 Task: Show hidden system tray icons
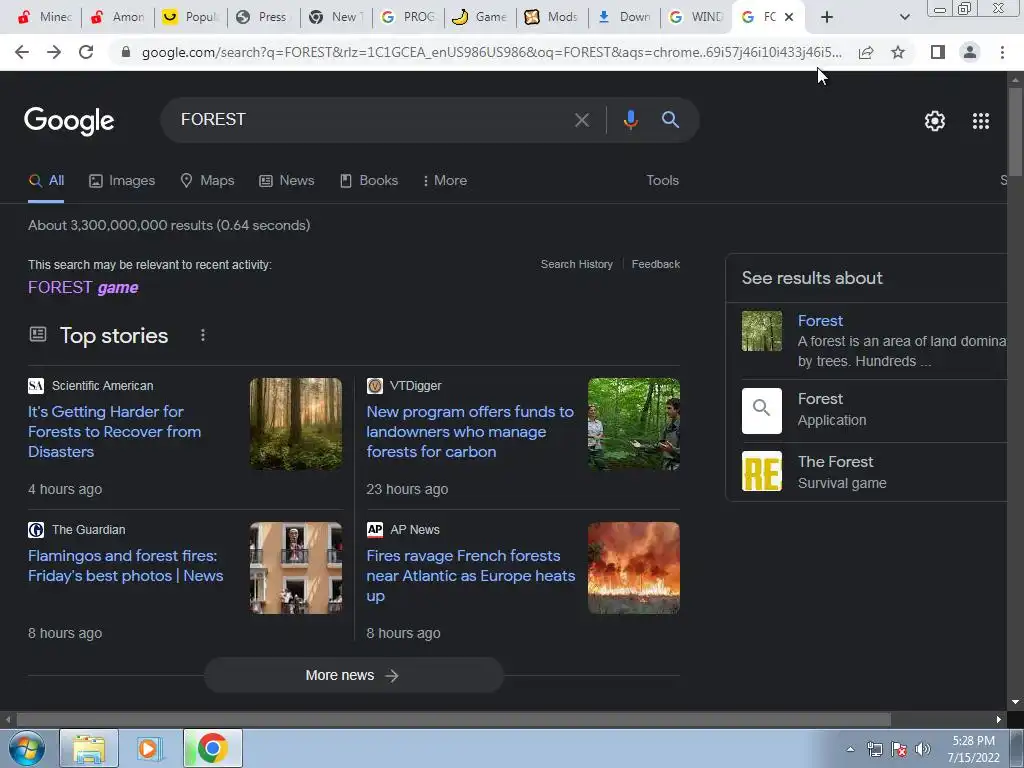pos(850,749)
